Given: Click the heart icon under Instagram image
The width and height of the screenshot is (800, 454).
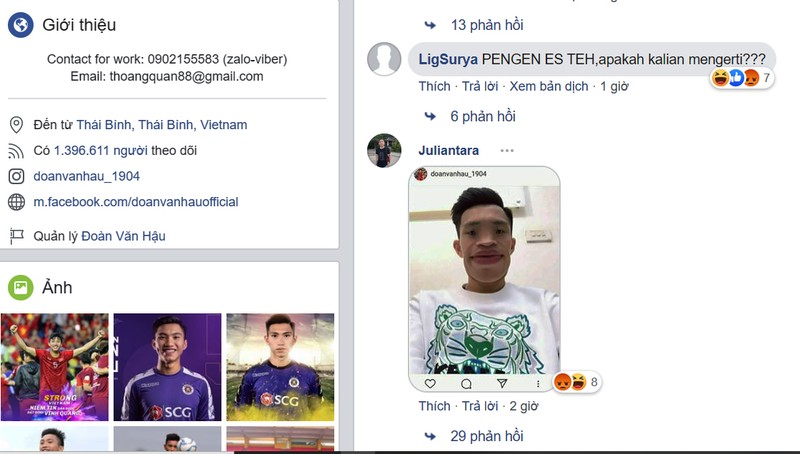Looking at the screenshot, I should tap(430, 383).
